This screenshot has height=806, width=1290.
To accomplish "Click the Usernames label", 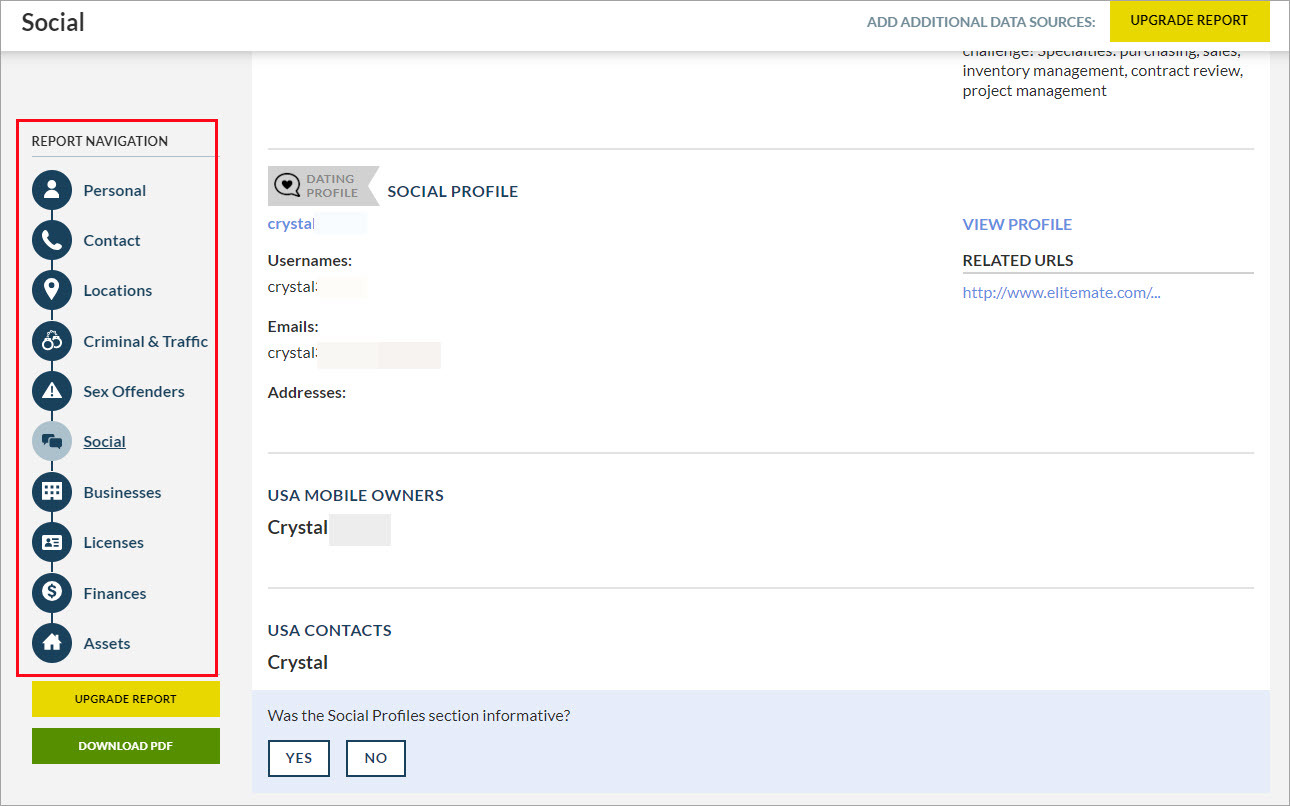I will pos(310,260).
